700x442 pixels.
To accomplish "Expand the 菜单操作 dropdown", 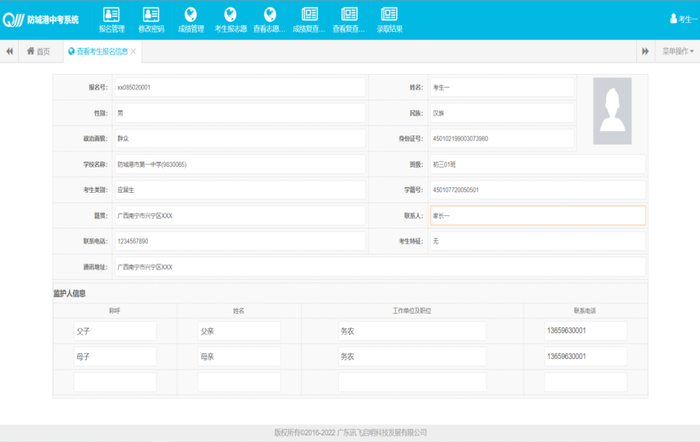I will [x=677, y=51].
